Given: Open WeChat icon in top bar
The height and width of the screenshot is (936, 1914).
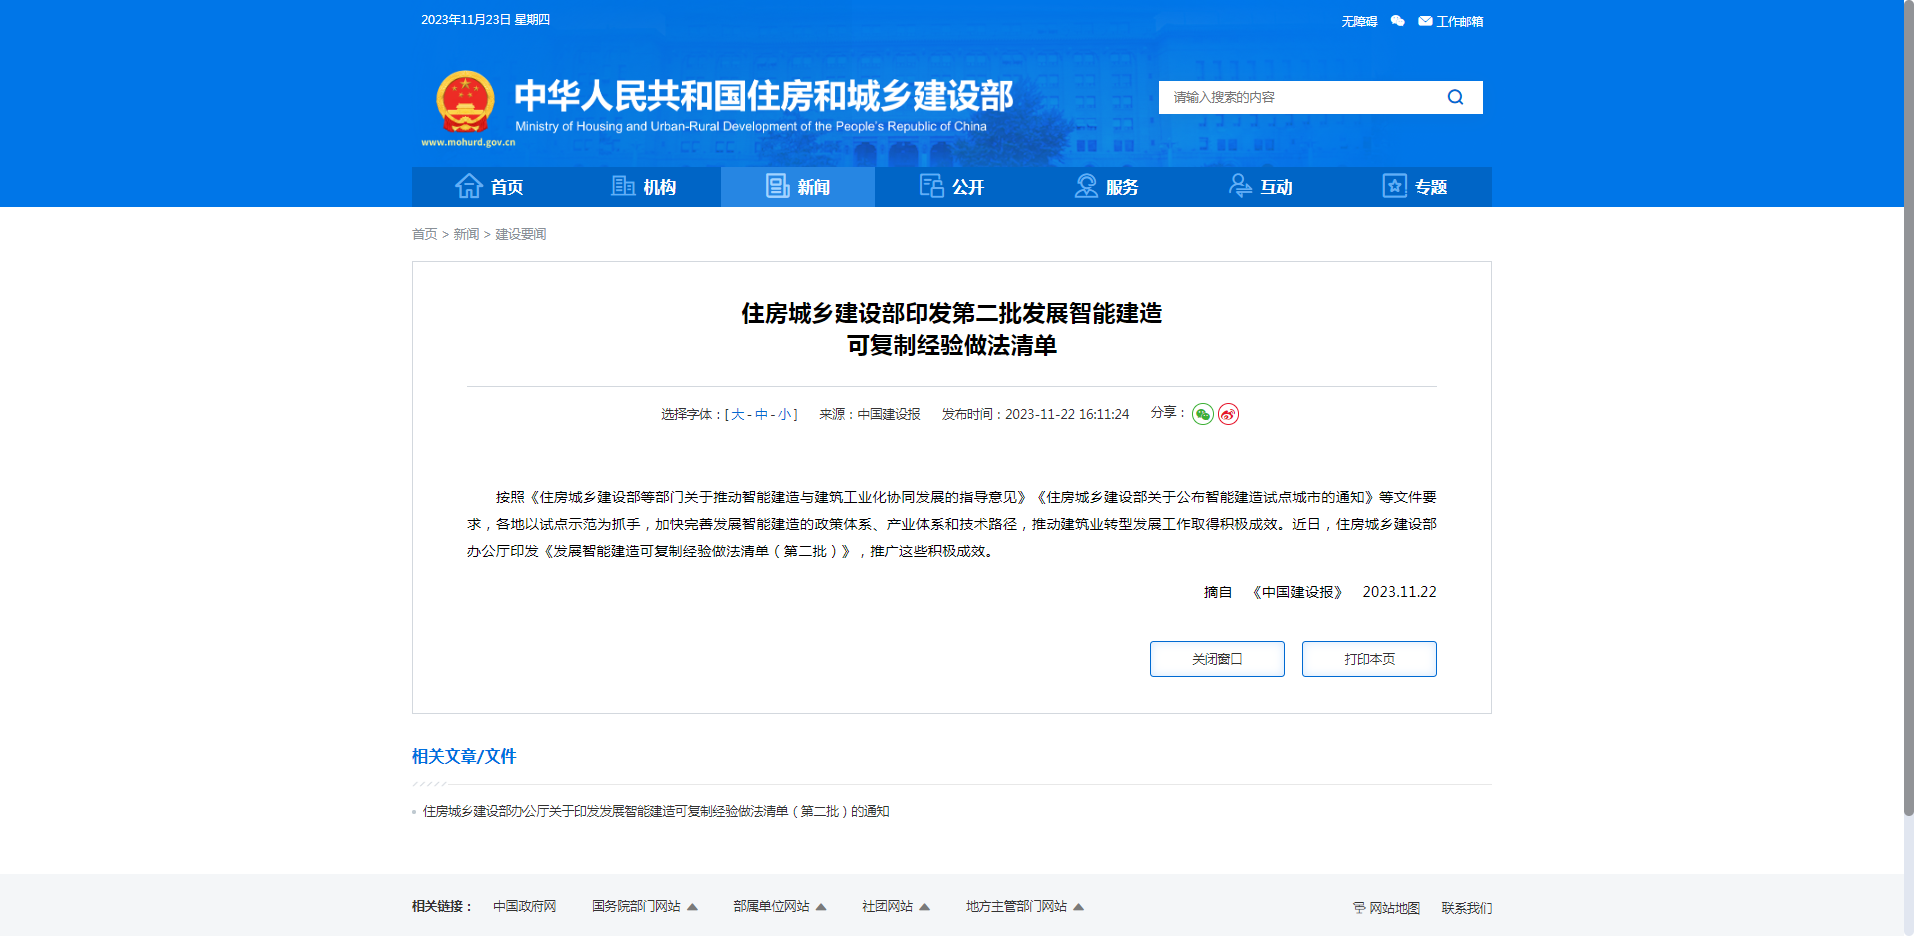Looking at the screenshot, I should click(x=1398, y=21).
